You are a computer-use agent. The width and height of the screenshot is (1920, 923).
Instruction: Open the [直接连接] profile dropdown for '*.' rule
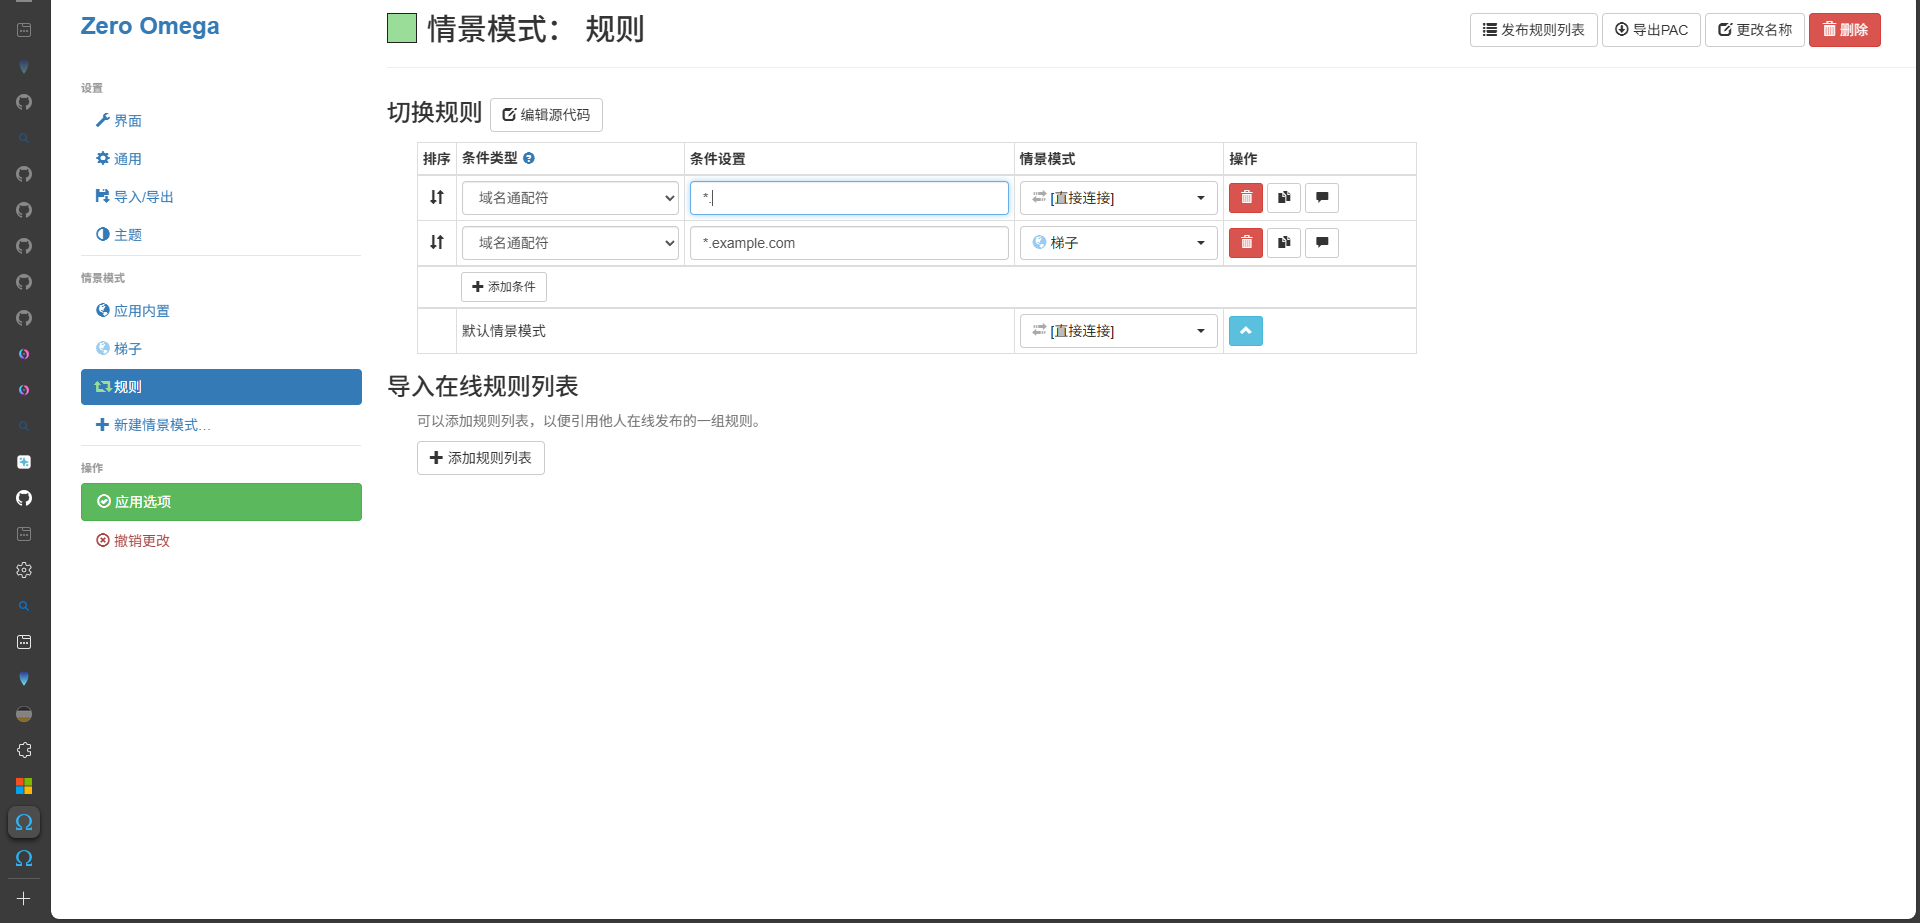[x=1118, y=198]
